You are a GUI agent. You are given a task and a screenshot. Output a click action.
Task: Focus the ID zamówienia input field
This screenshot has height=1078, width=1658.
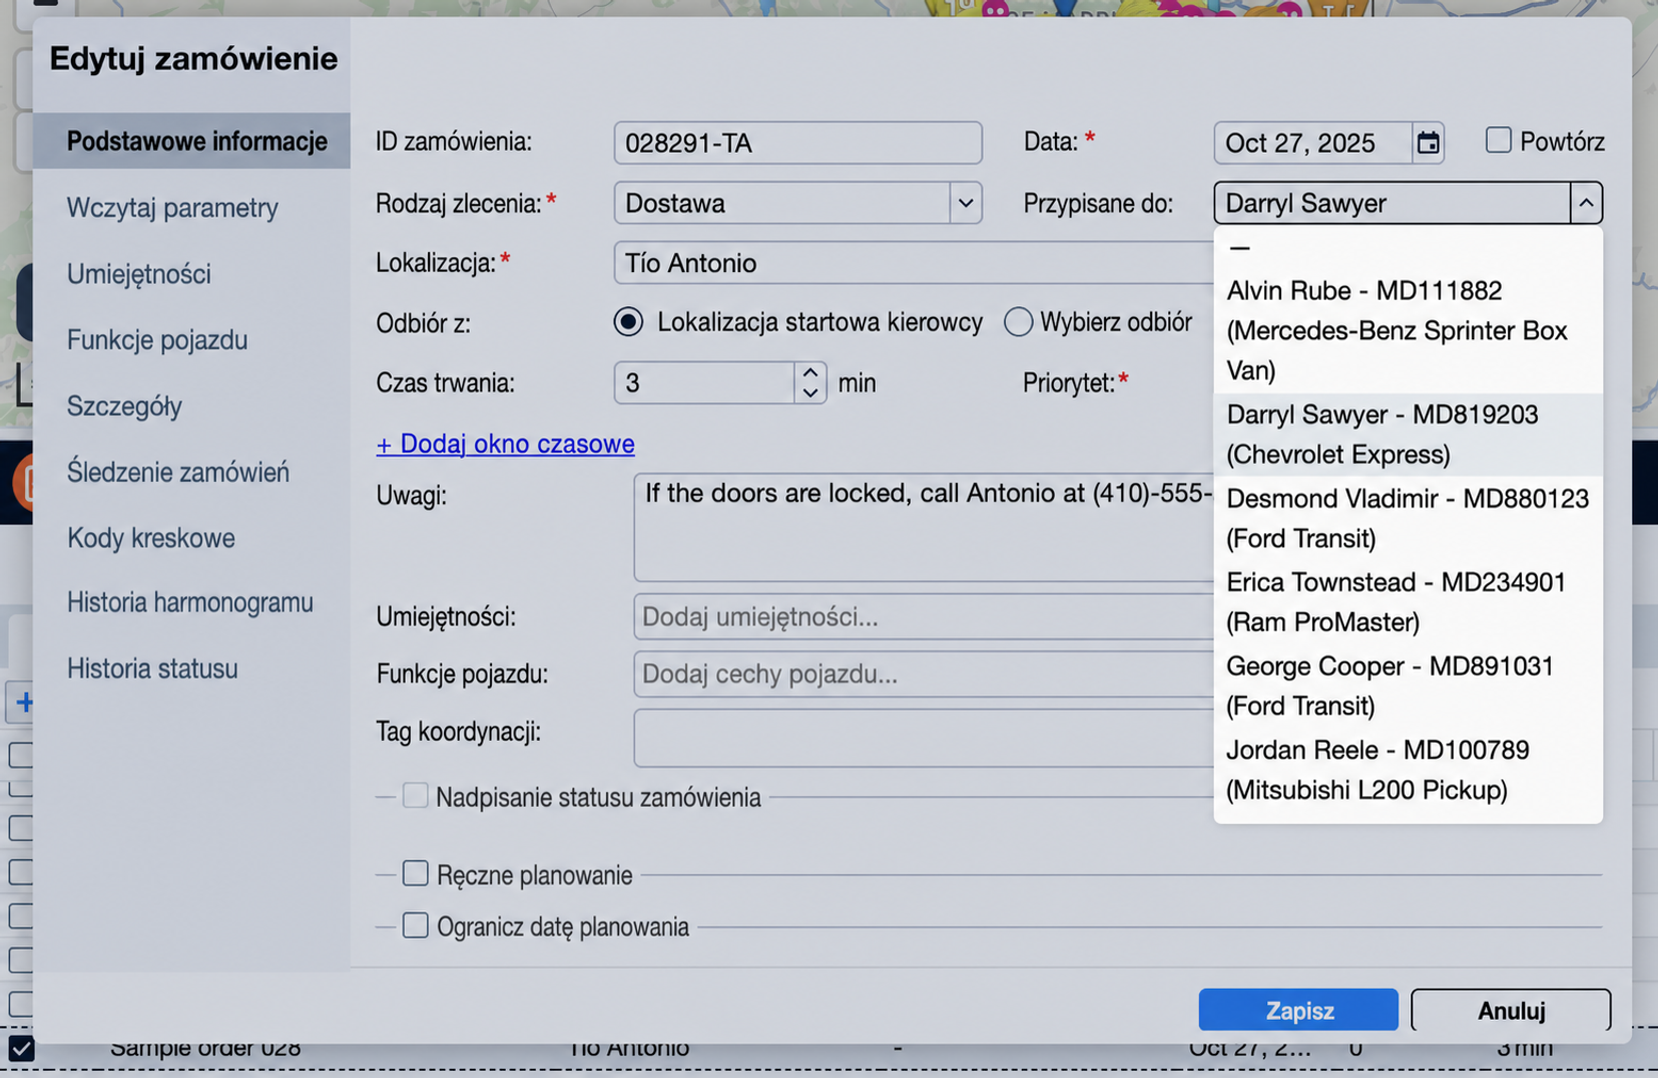tap(797, 143)
